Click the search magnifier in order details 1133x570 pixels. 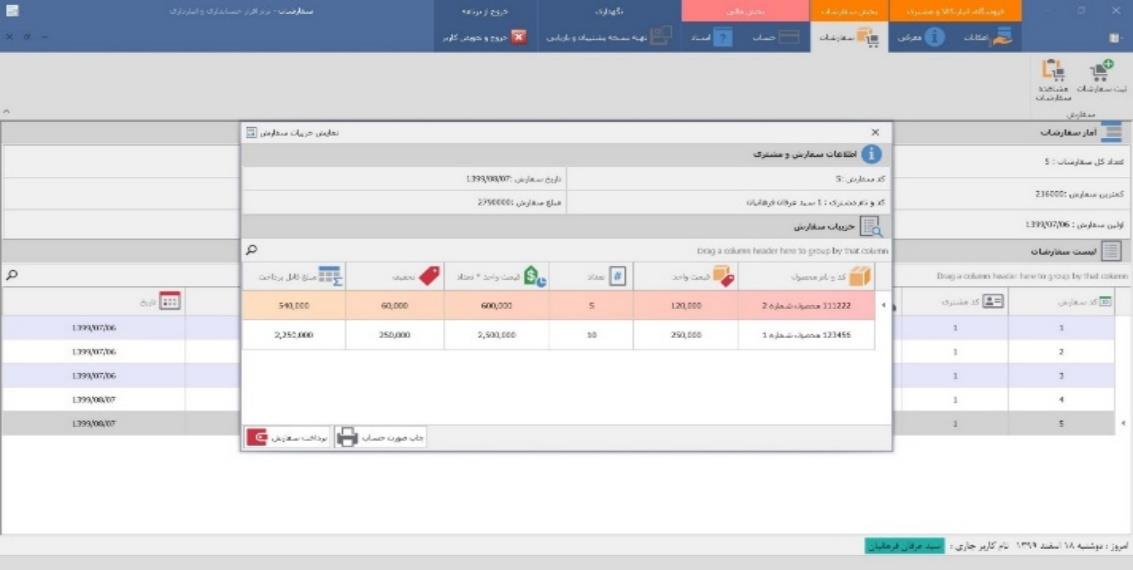(x=251, y=249)
